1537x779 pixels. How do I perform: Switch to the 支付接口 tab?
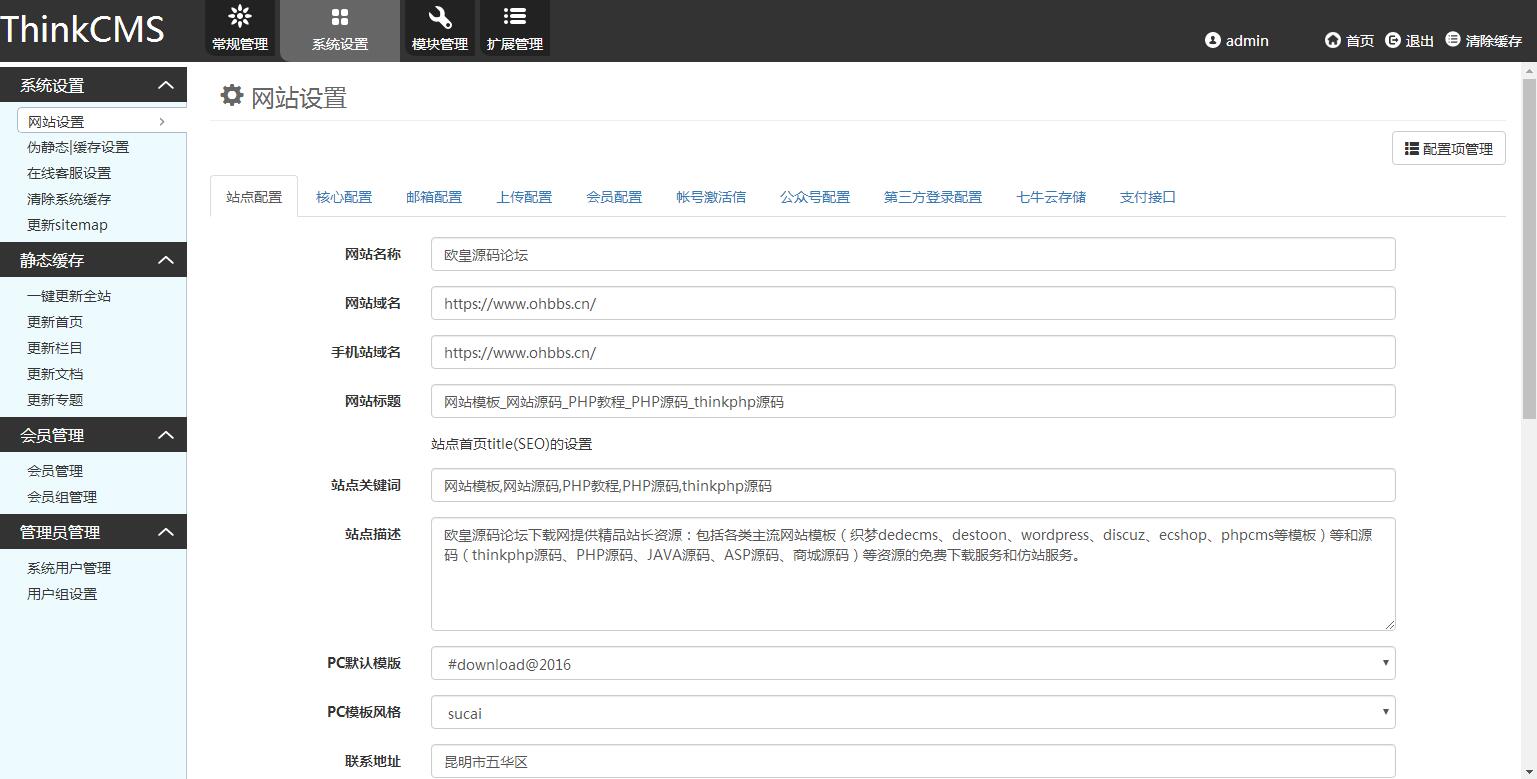coord(1146,197)
